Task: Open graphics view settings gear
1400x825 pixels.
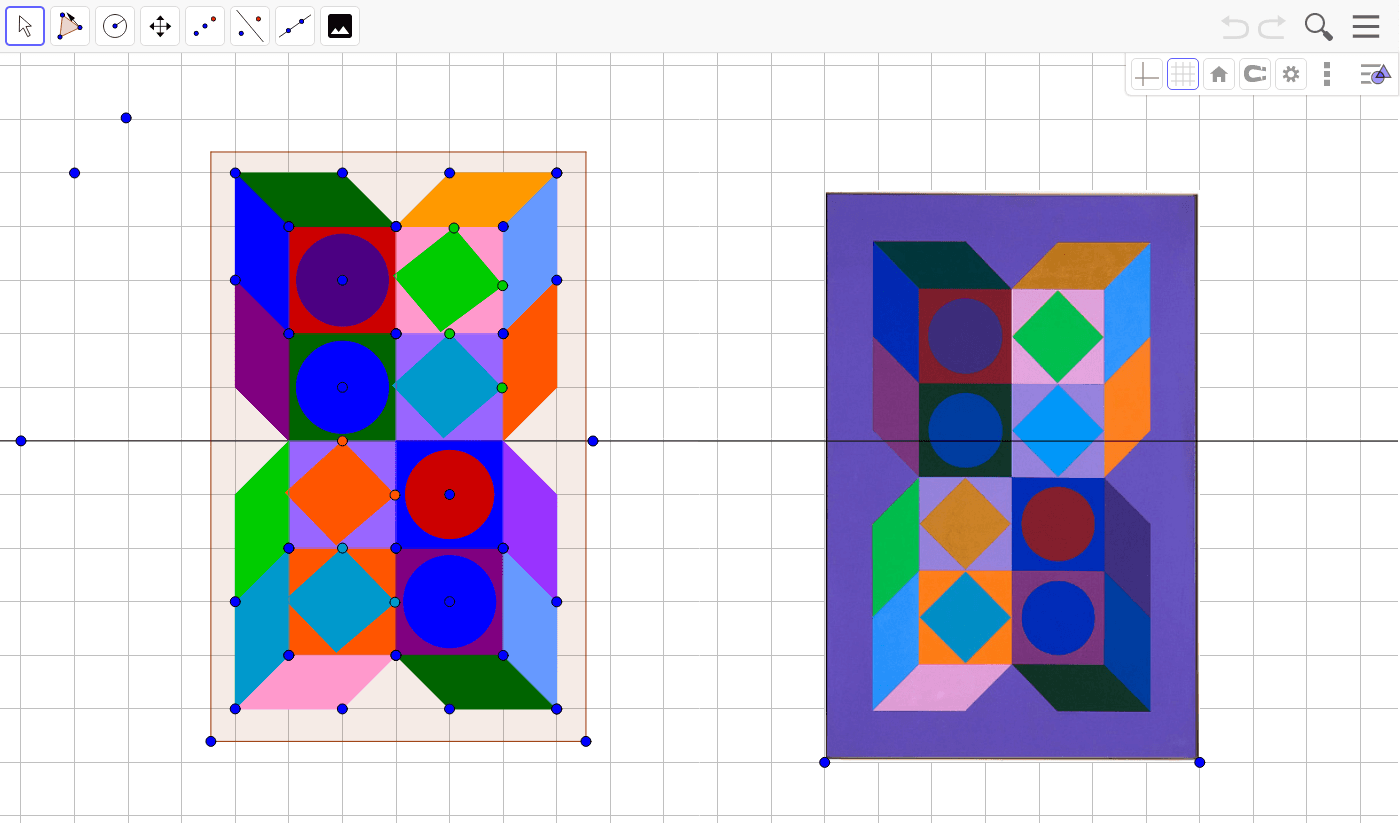Action: click(1291, 74)
